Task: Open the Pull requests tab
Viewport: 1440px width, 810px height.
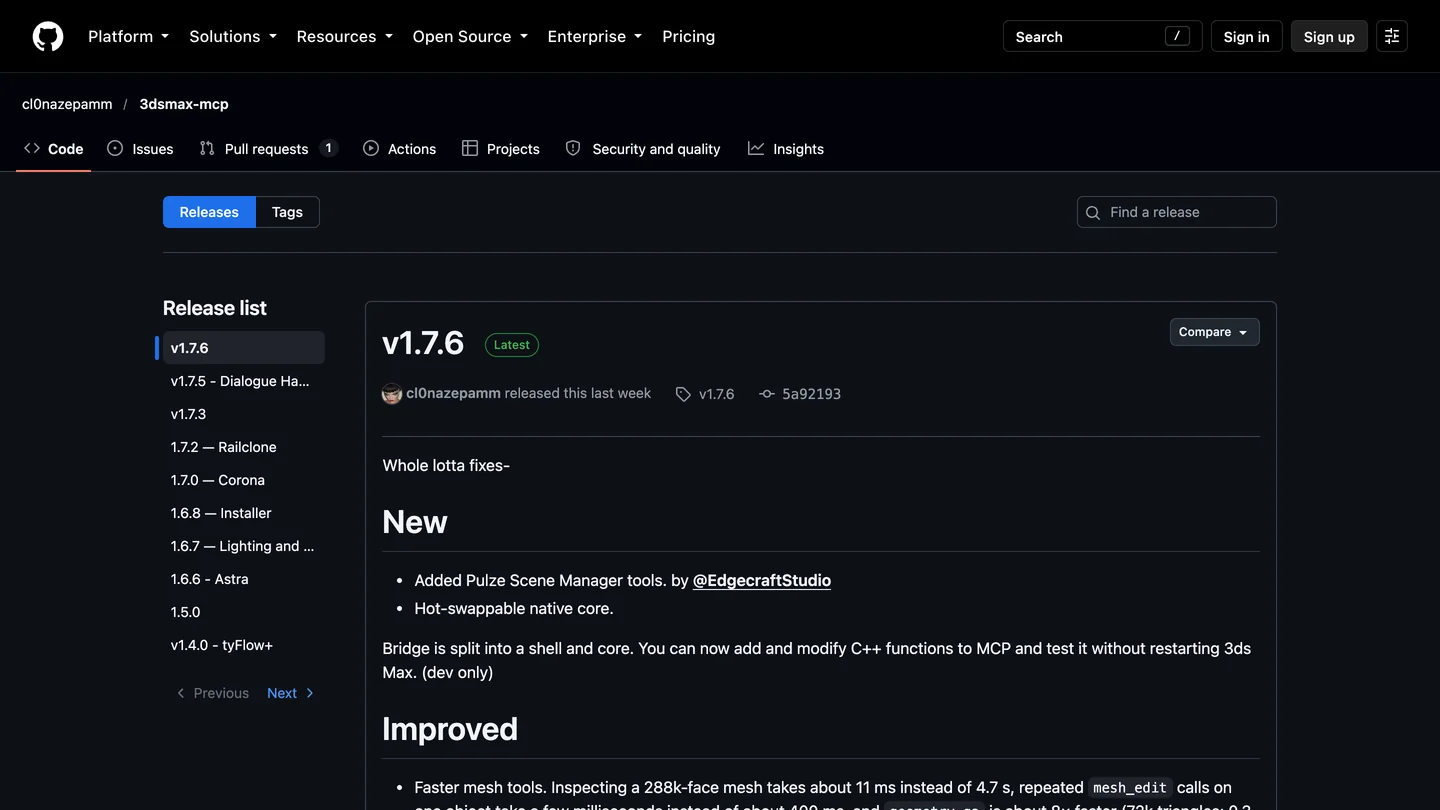Action: [268, 149]
